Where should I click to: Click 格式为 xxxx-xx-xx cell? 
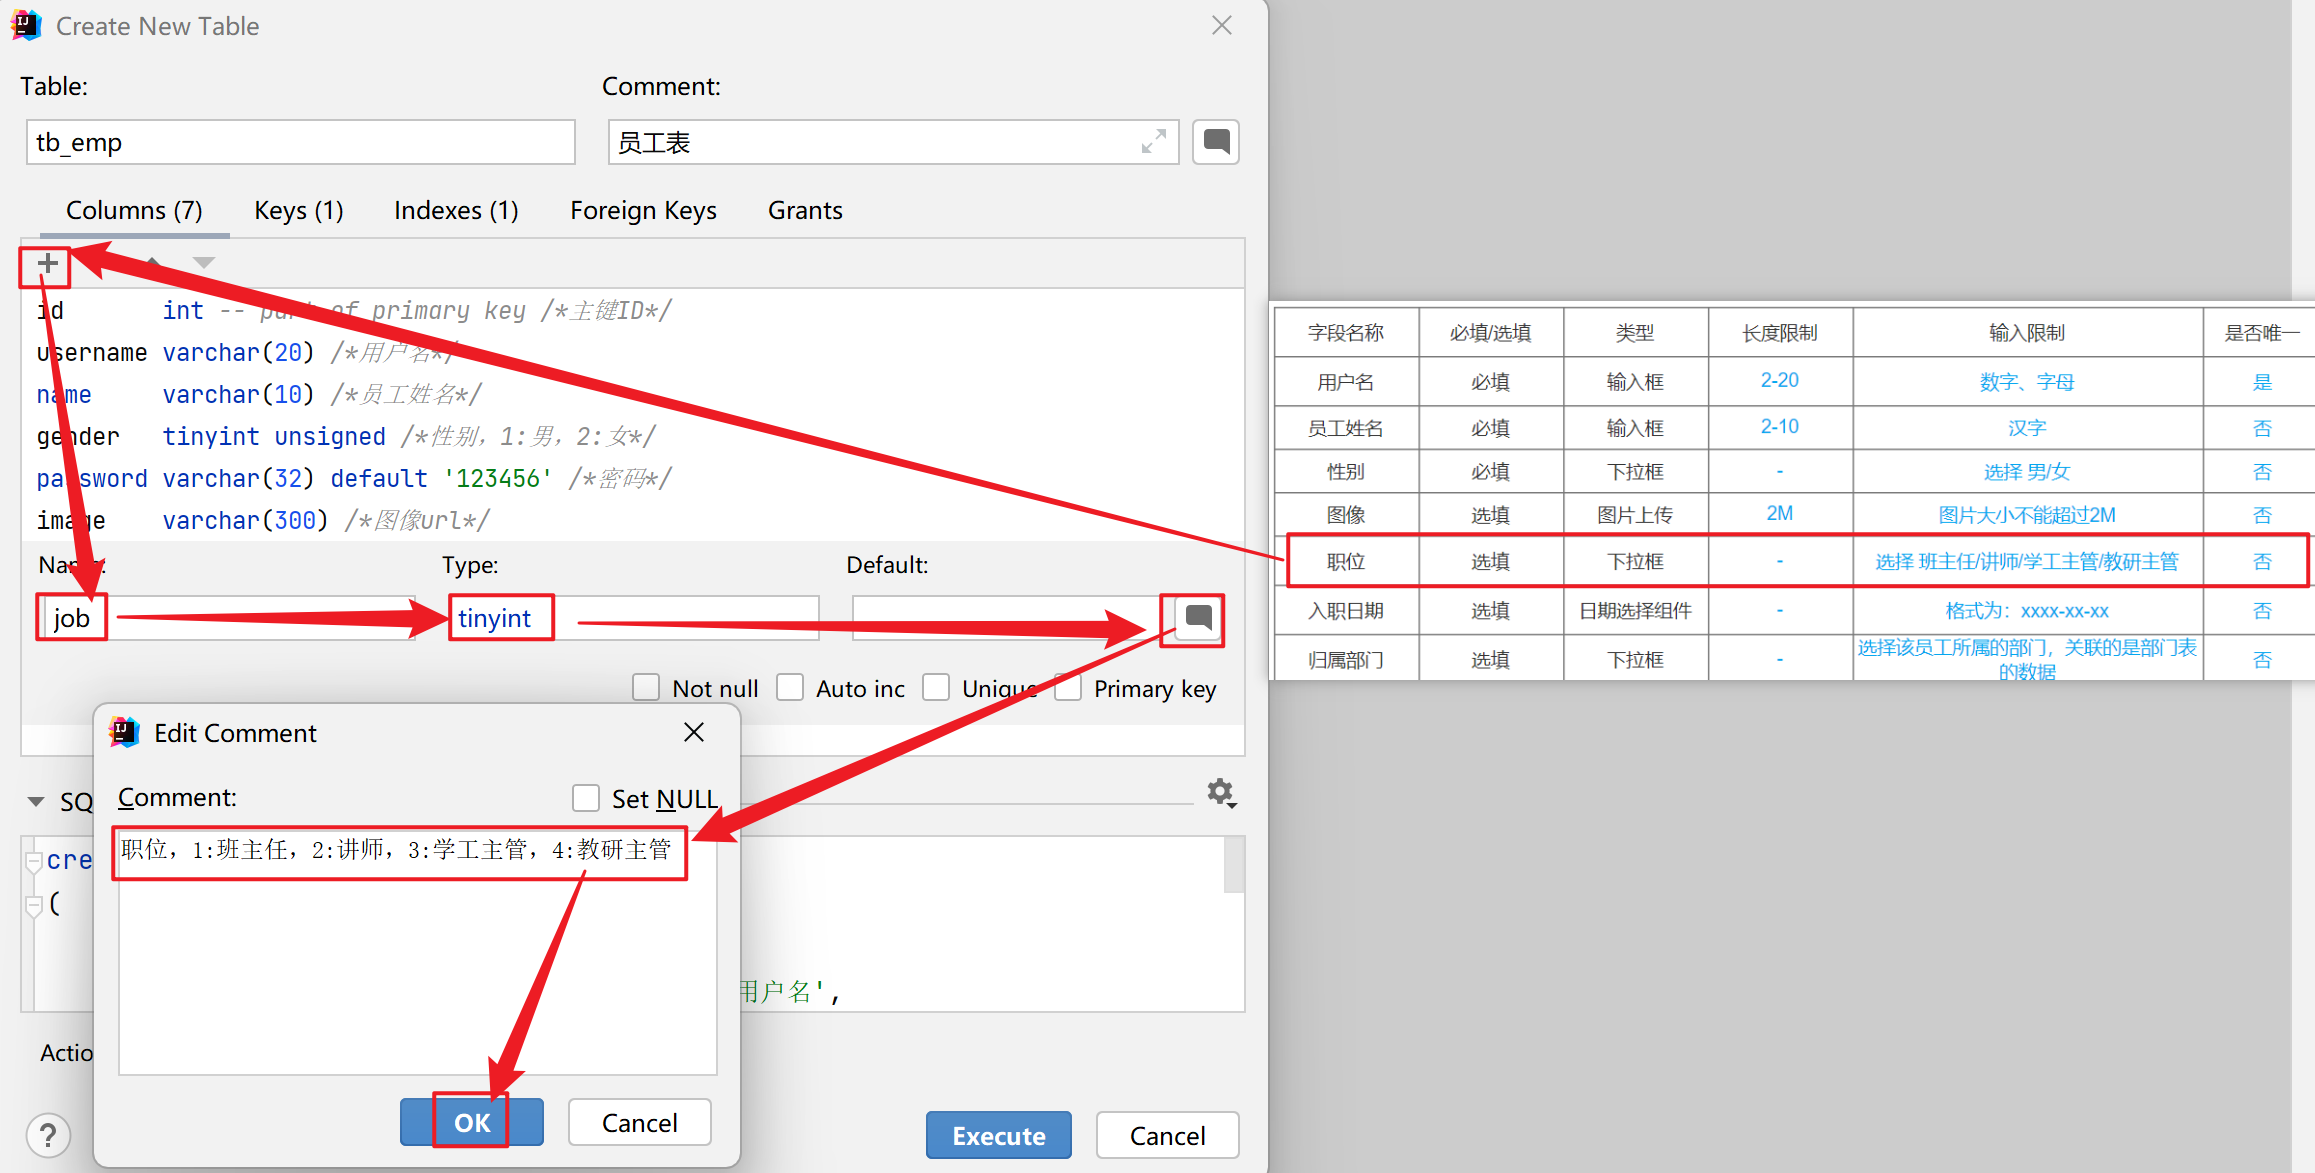pyautogui.click(x=2027, y=611)
